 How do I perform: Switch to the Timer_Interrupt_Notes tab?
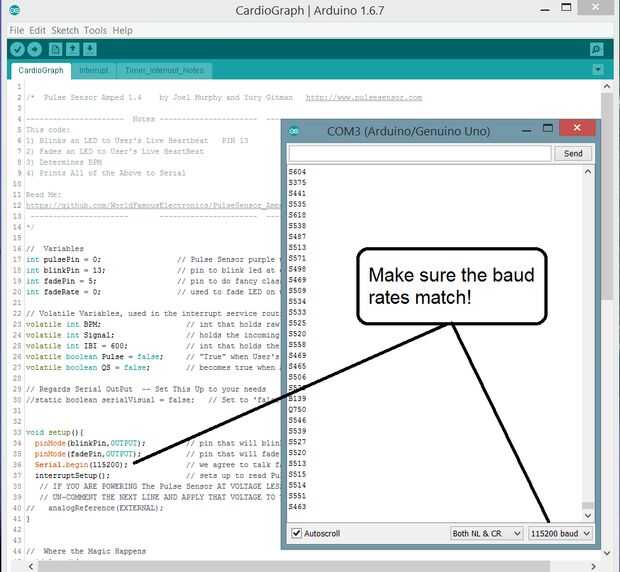164,70
